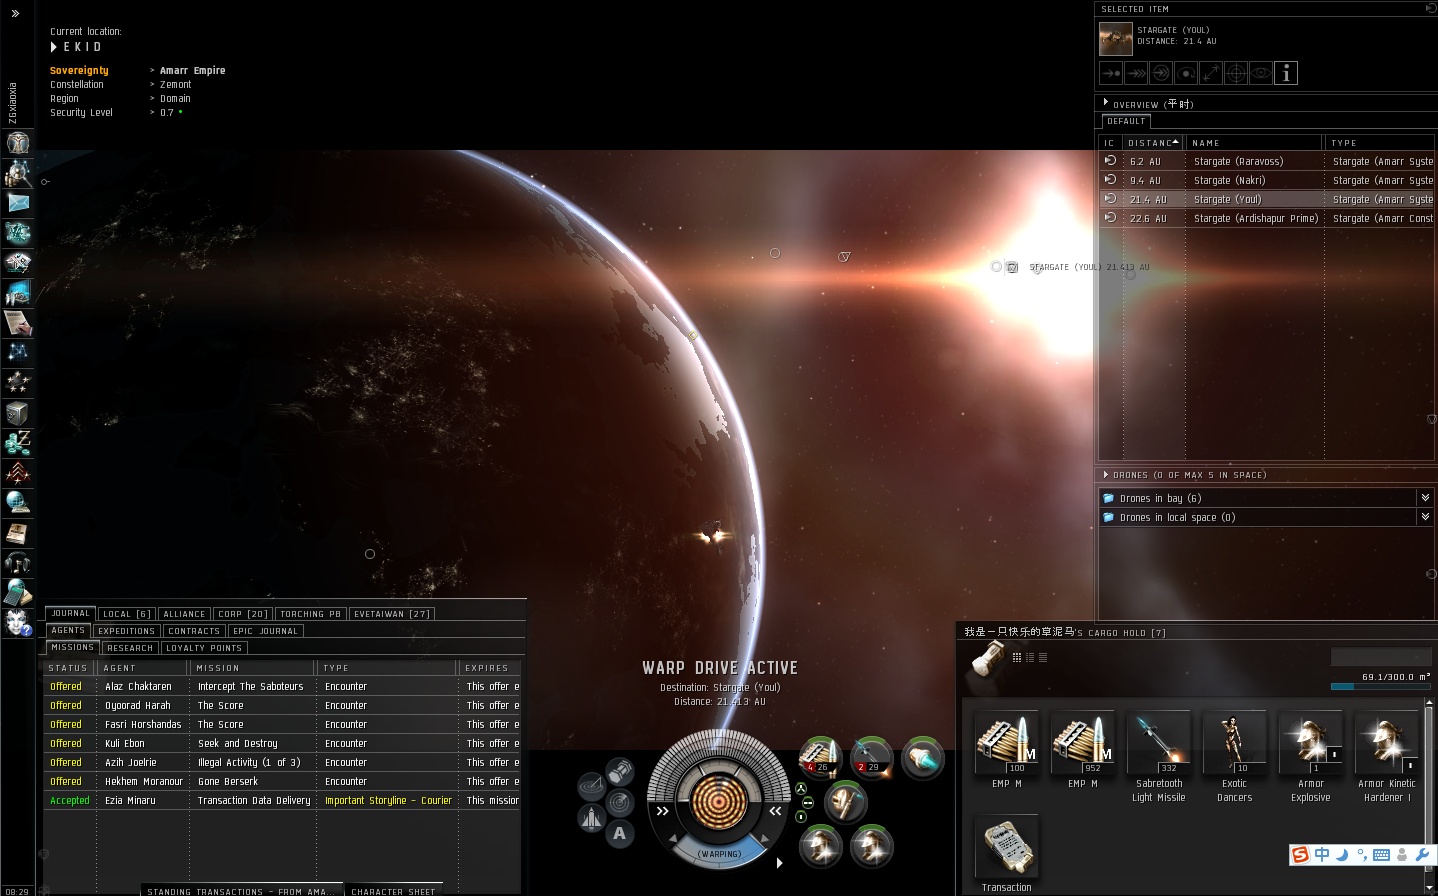Toggle low-slot rack overload button
Image resolution: width=1438 pixels, height=896 pixels.
[x=801, y=817]
